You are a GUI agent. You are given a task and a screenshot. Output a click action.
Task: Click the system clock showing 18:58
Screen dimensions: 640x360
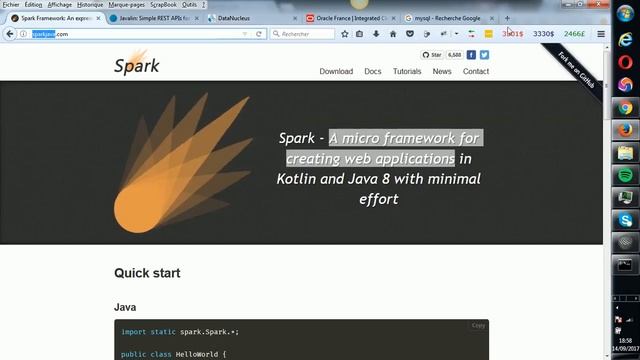coord(625,340)
